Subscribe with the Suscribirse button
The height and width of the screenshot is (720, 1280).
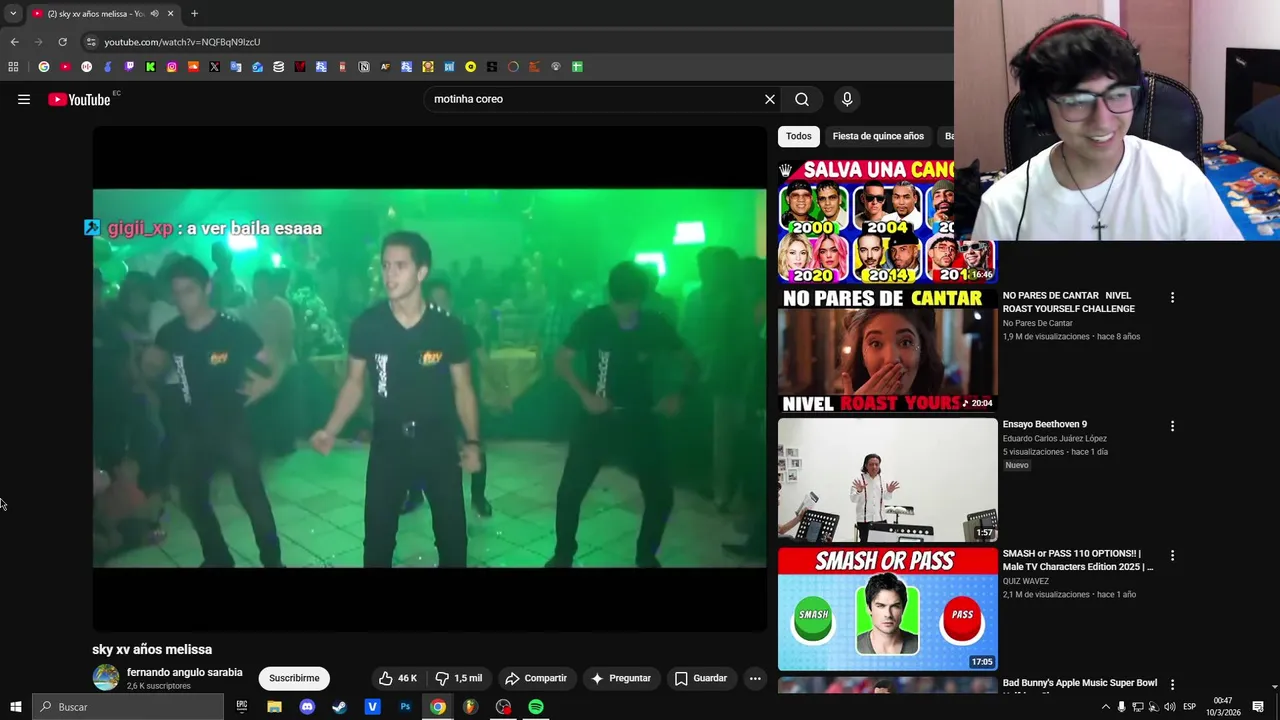(x=294, y=678)
